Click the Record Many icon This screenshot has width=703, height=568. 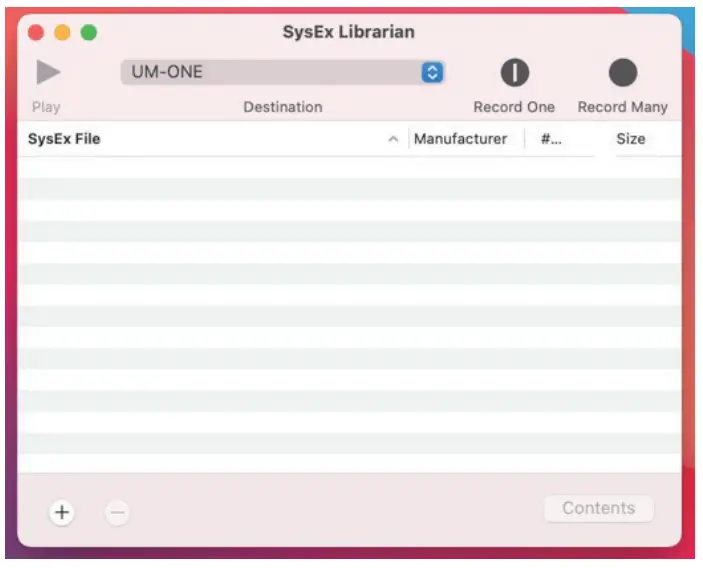tap(623, 72)
